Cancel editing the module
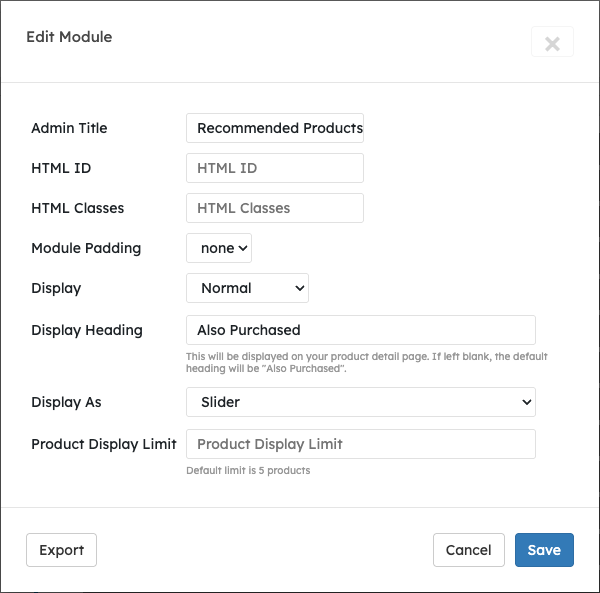The image size is (600, 593). [x=469, y=550]
